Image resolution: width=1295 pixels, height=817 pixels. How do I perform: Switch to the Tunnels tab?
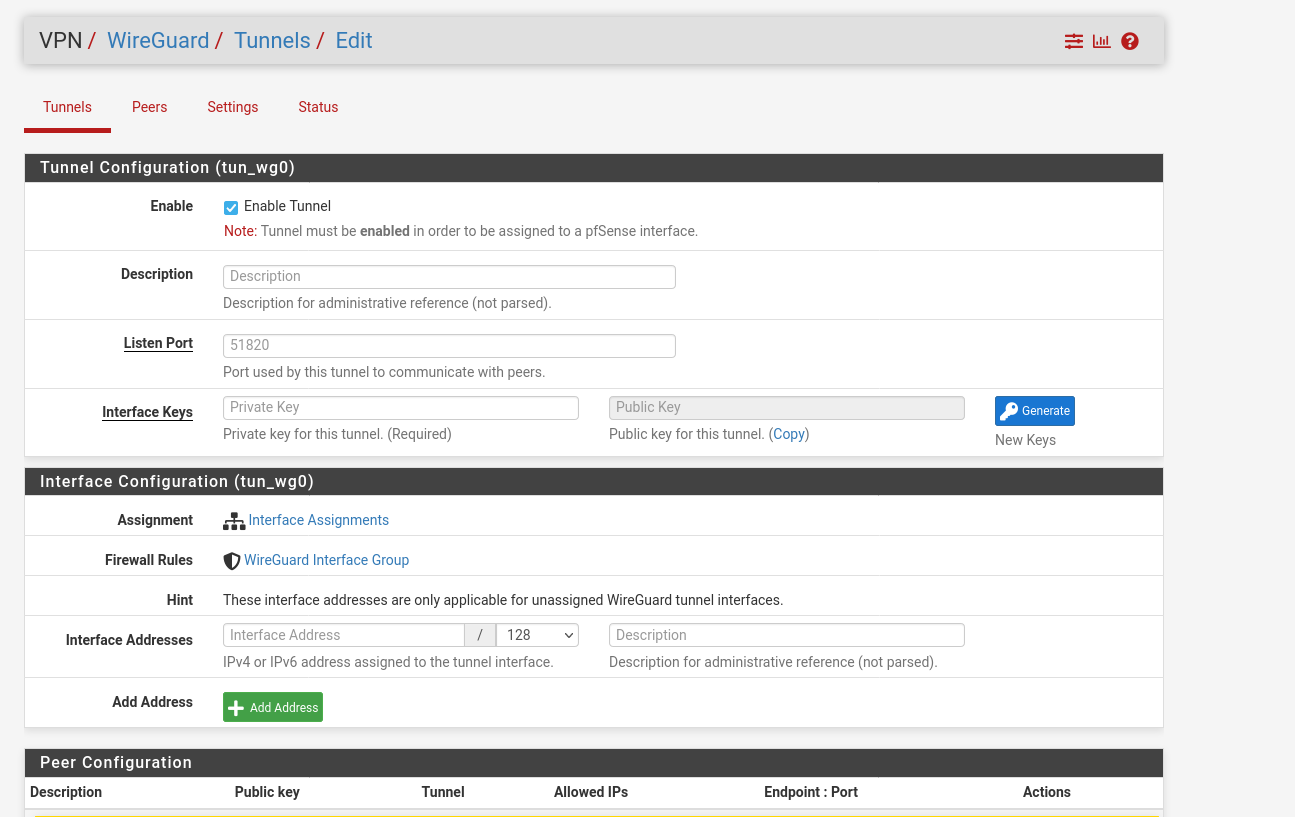tap(67, 107)
